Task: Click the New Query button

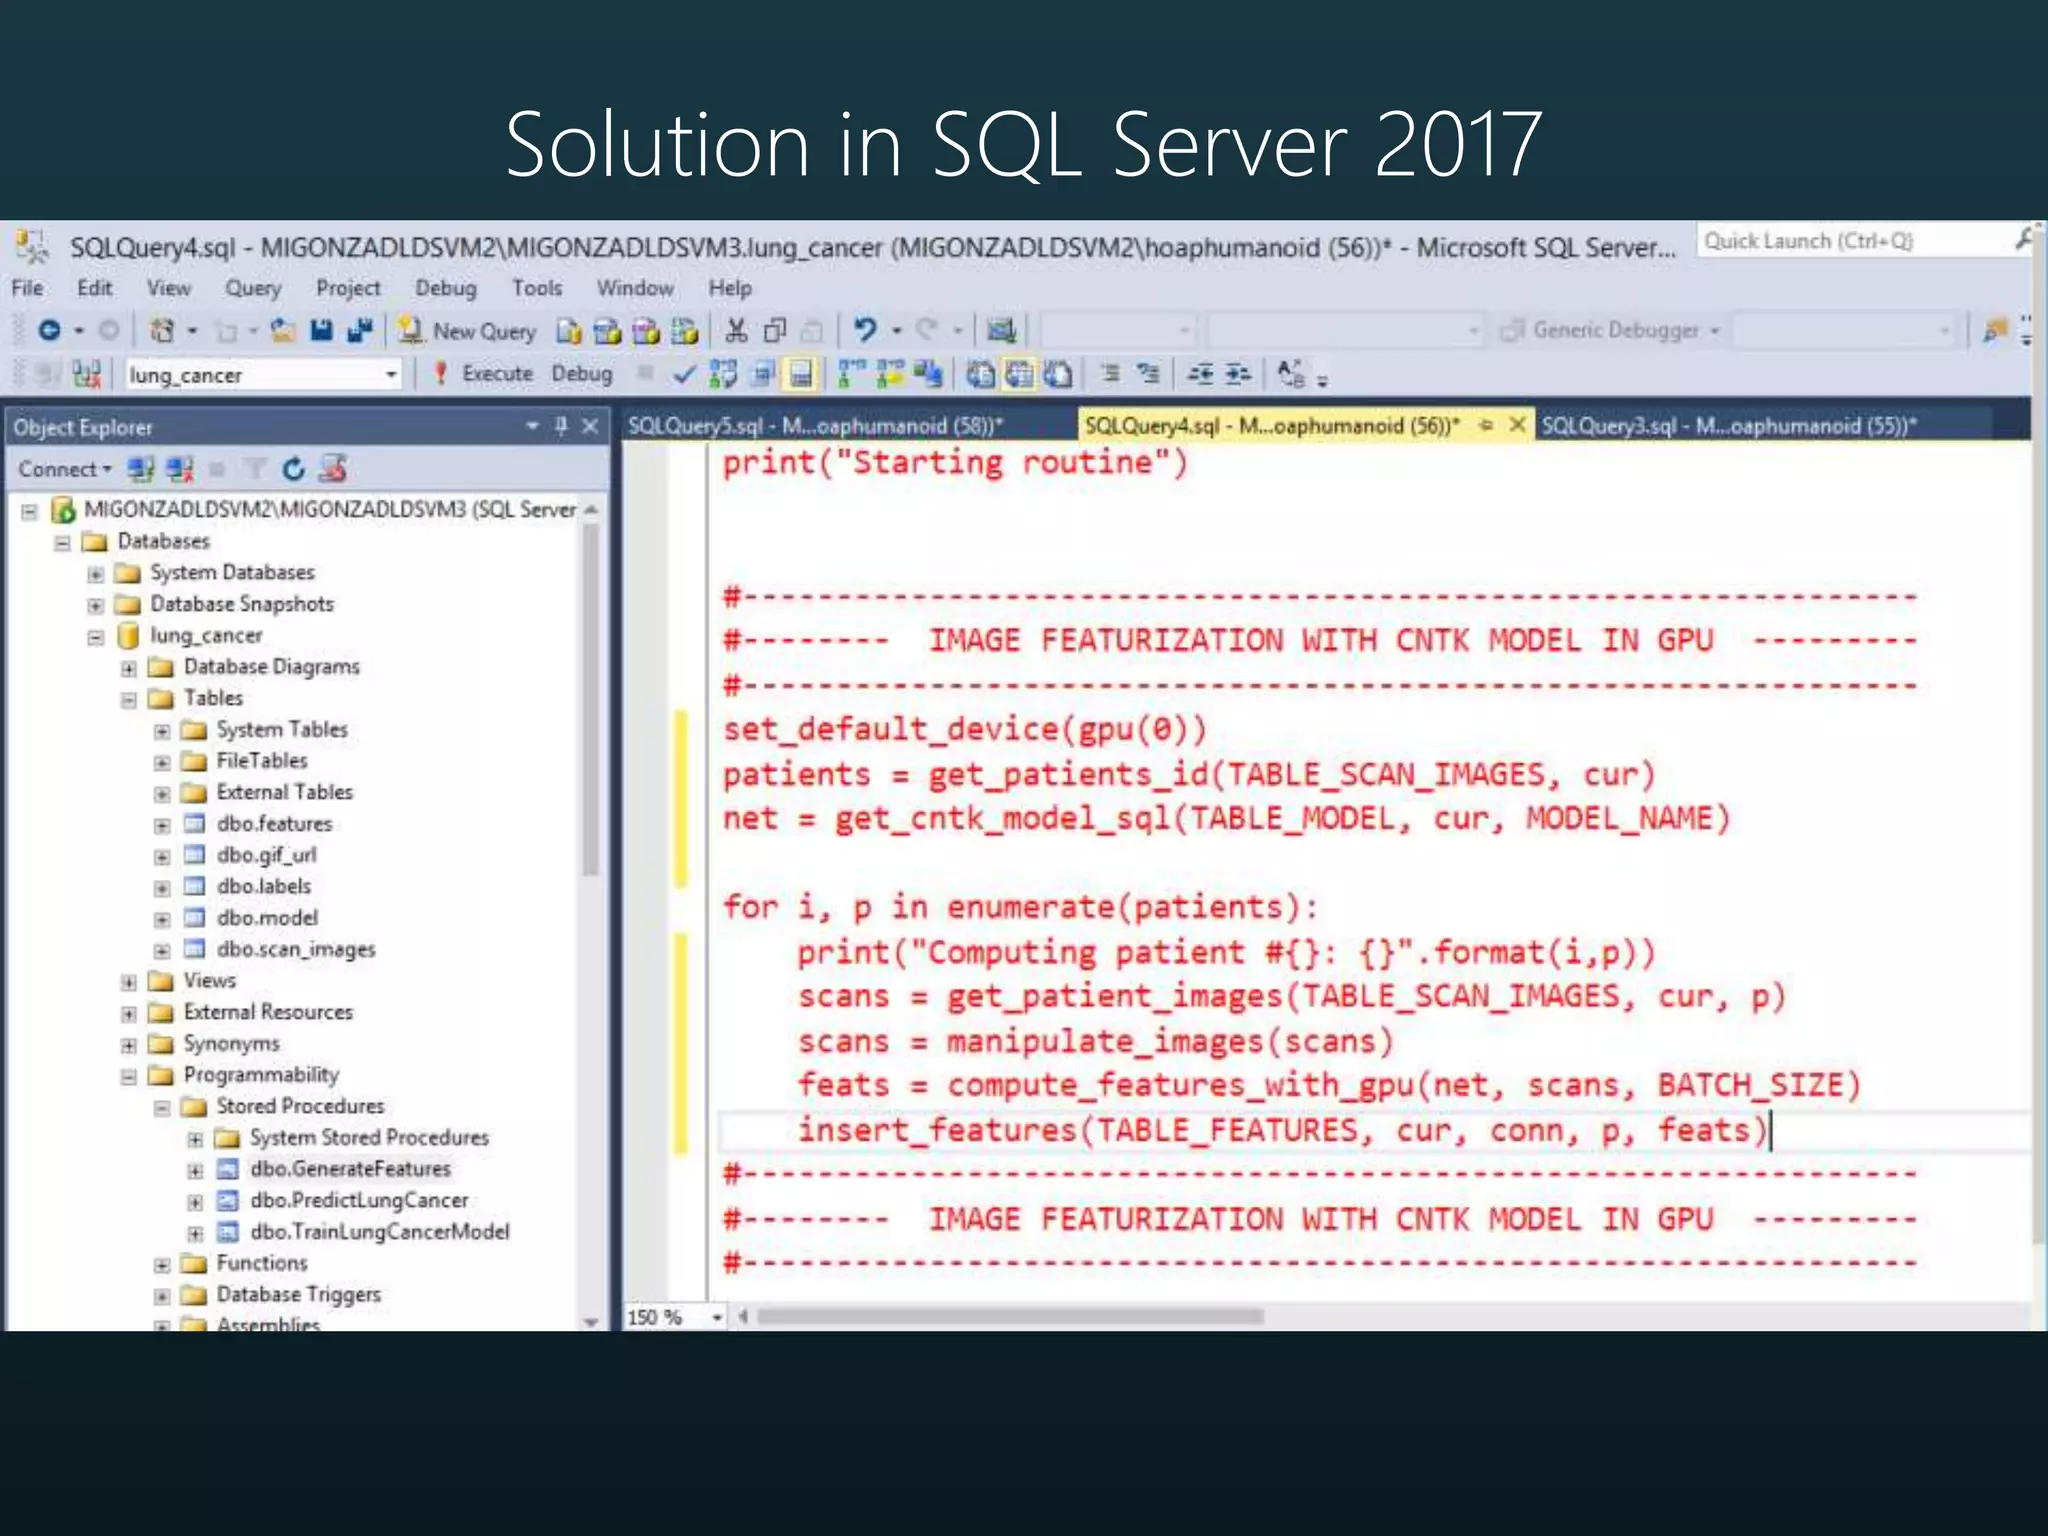Action: [467, 331]
